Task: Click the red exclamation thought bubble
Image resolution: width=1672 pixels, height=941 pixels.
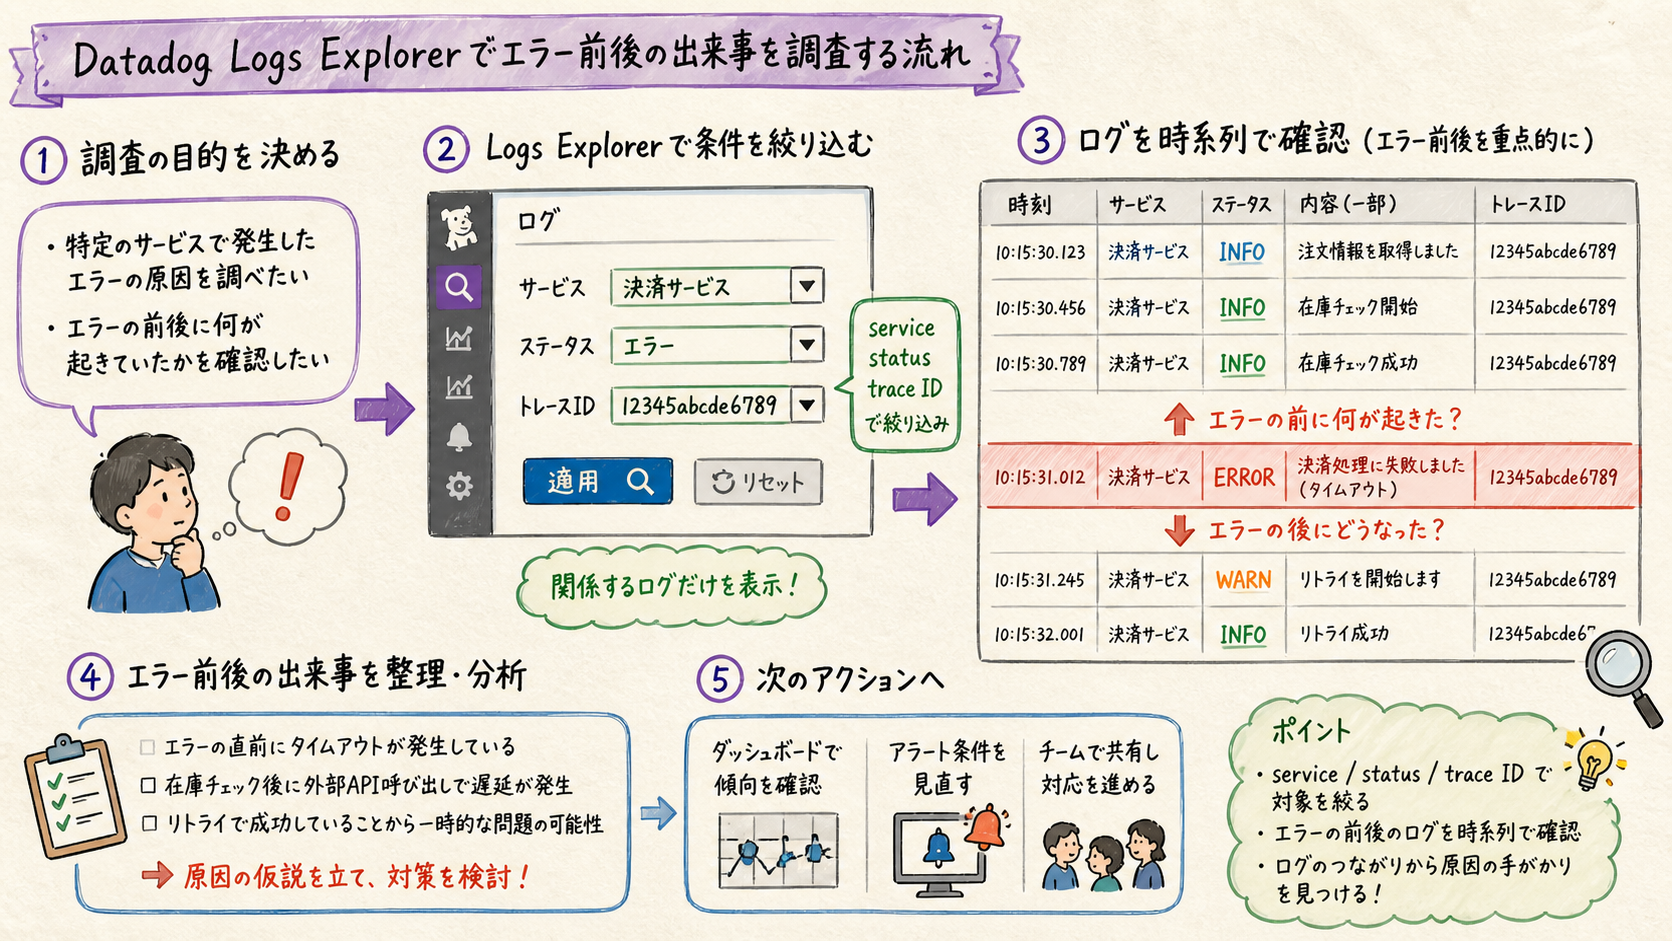Action: 288,487
